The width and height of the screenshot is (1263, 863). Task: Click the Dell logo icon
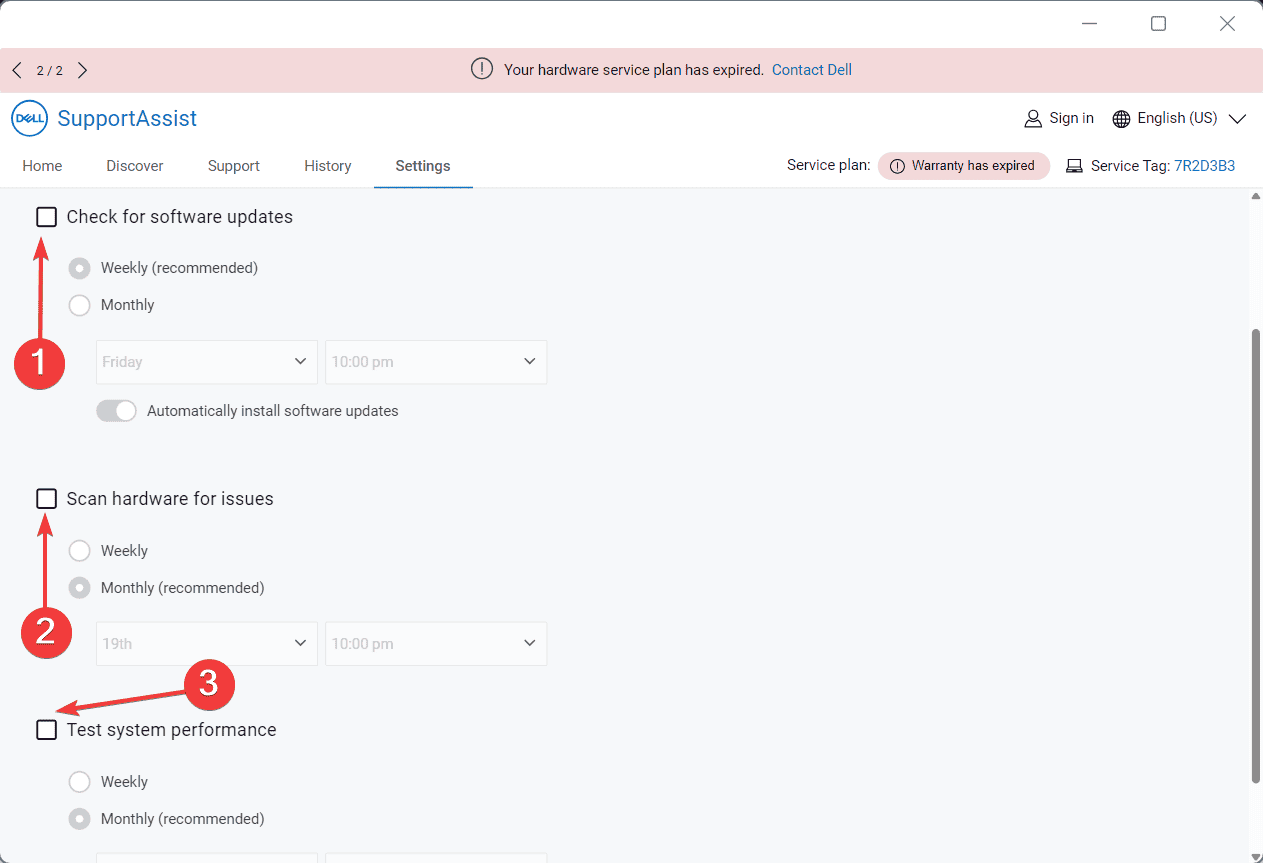[x=29, y=118]
